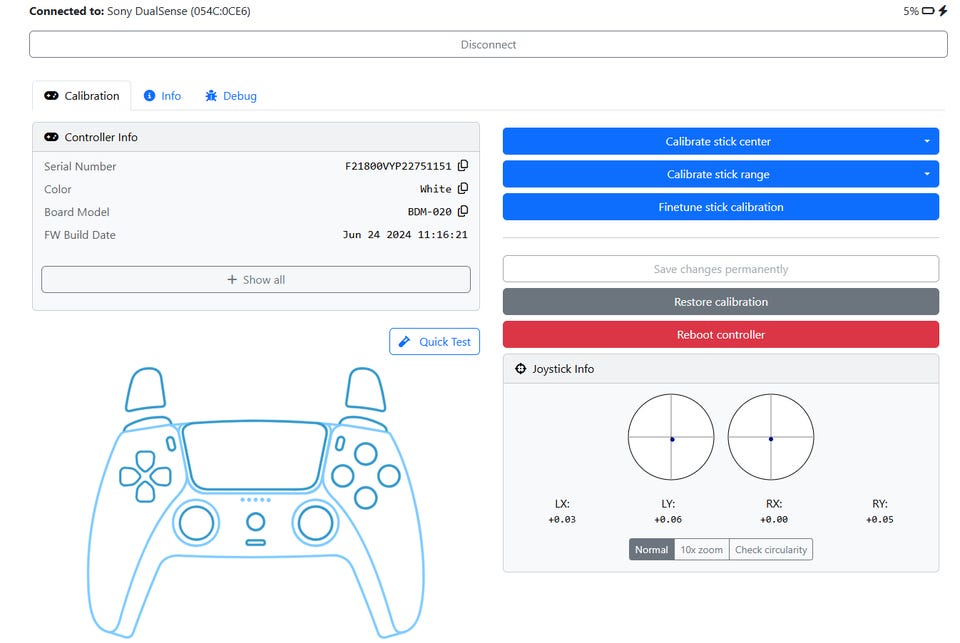Click serial number F21800VYP22751151 text
Image resolution: width=960 pixels, height=643 pixels.
click(398, 166)
